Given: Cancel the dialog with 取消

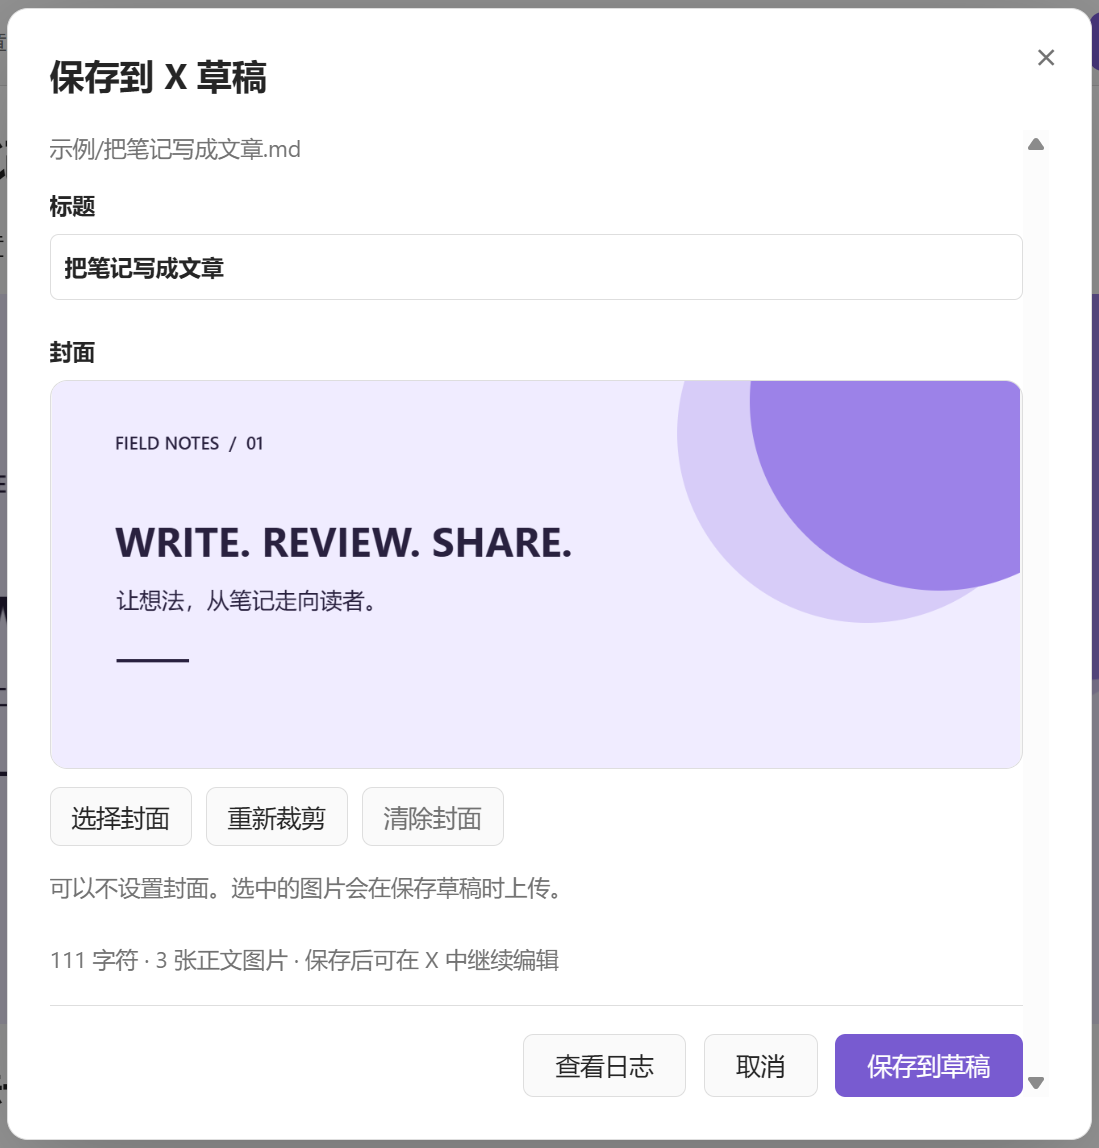Looking at the screenshot, I should click(761, 1066).
